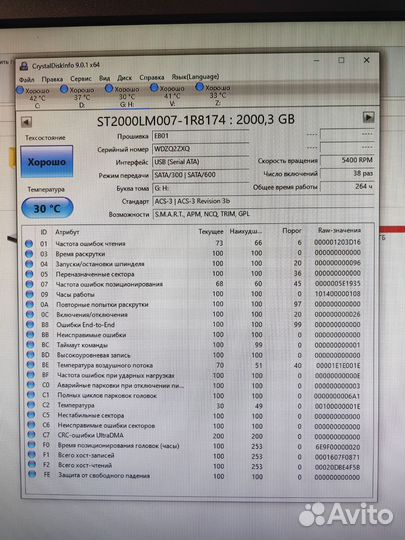Select disk Z: at 33 °C
The width and height of the screenshot is (405, 540).
[214, 95]
